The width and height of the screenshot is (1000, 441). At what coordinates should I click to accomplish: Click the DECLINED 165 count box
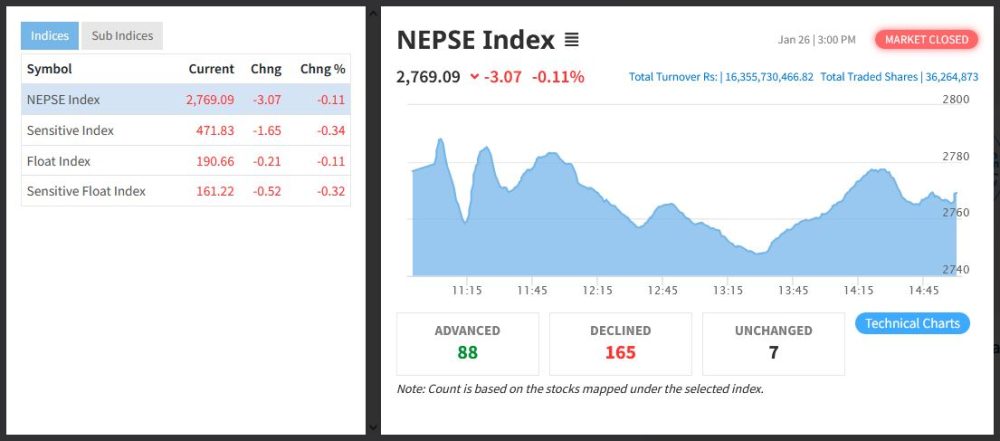[x=620, y=343]
